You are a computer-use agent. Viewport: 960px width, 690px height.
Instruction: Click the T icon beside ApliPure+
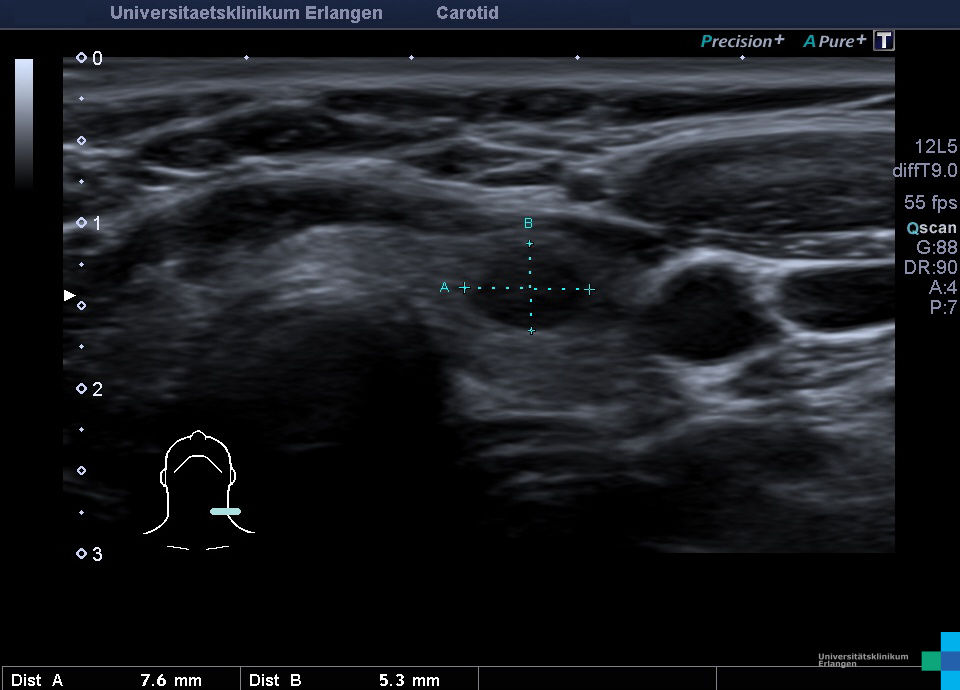tap(884, 41)
